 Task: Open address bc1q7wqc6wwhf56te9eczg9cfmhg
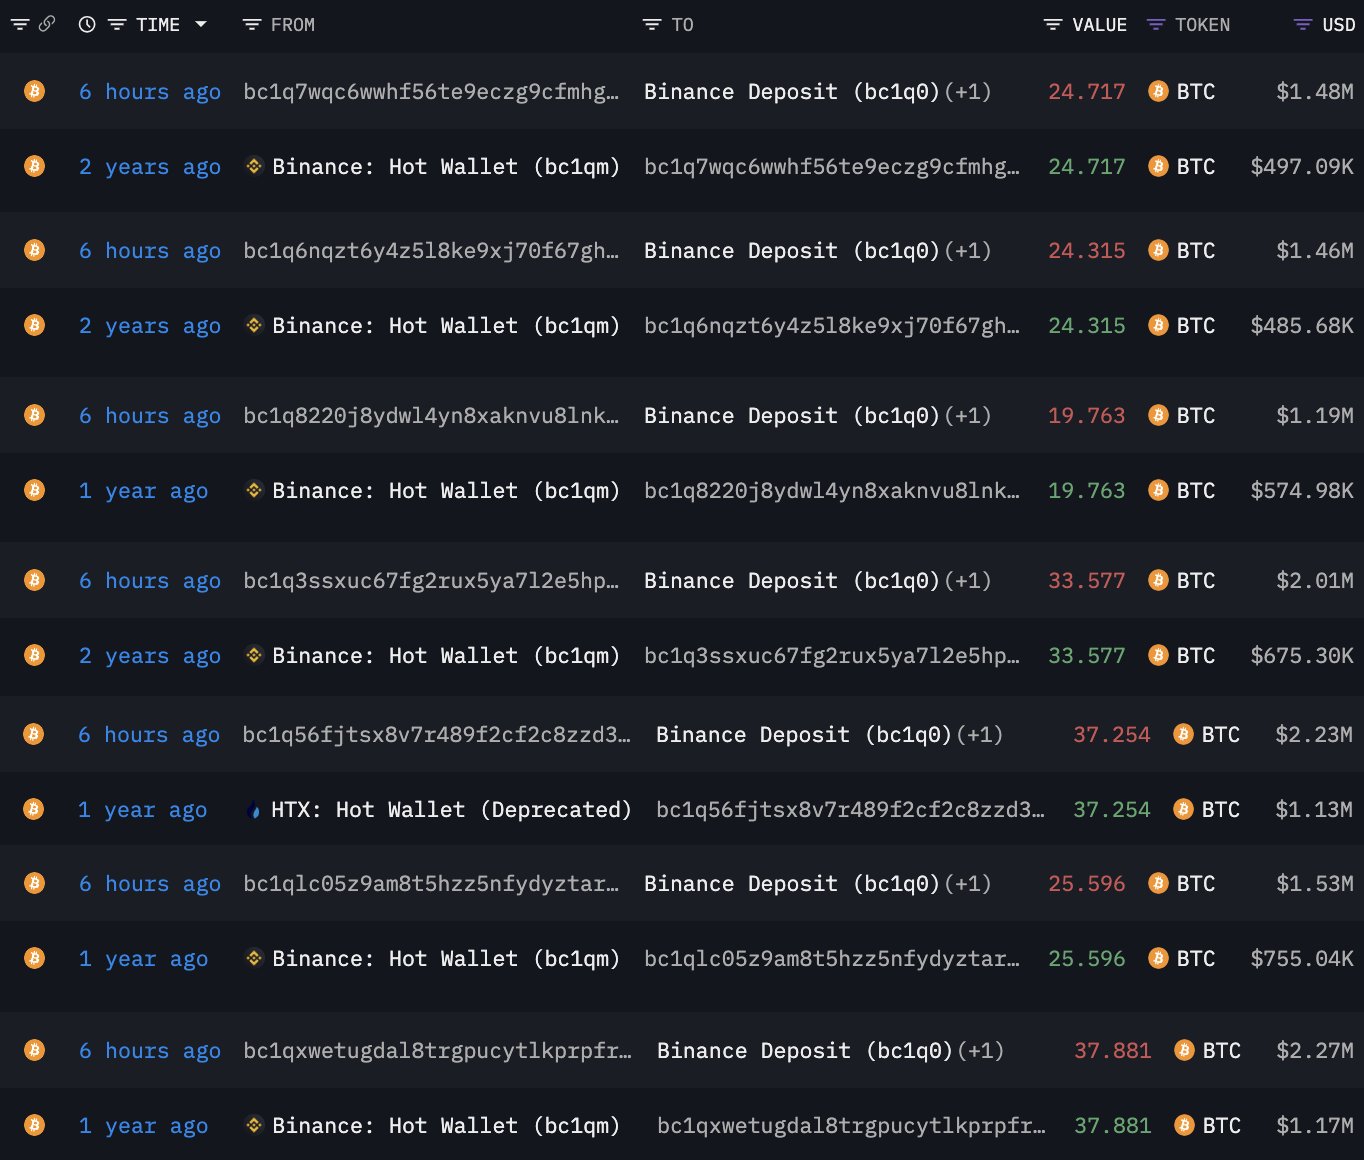pyautogui.click(x=430, y=91)
